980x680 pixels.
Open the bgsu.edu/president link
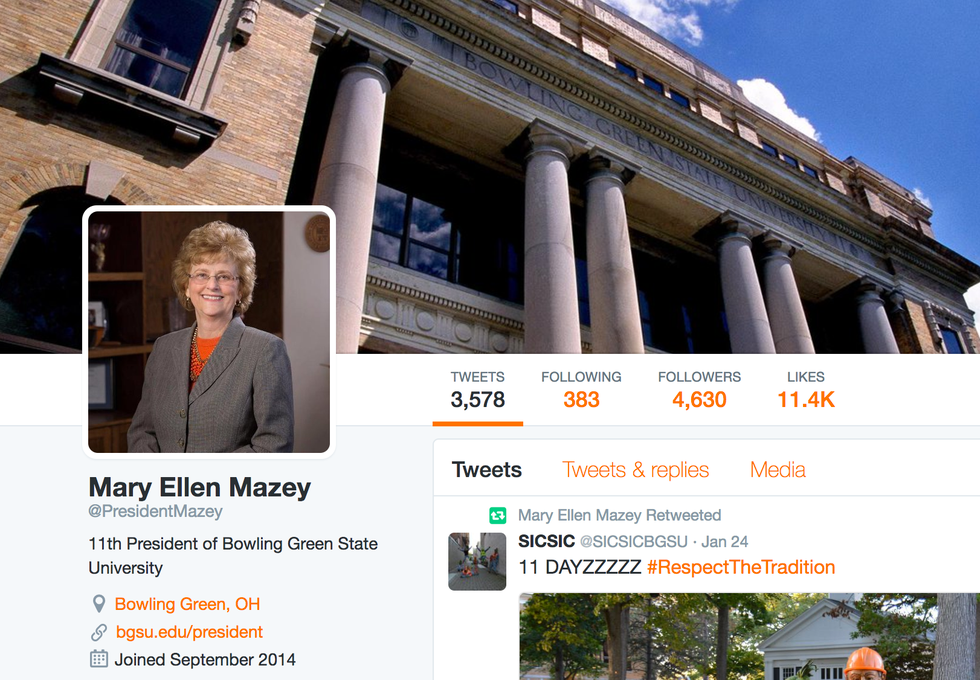(189, 632)
